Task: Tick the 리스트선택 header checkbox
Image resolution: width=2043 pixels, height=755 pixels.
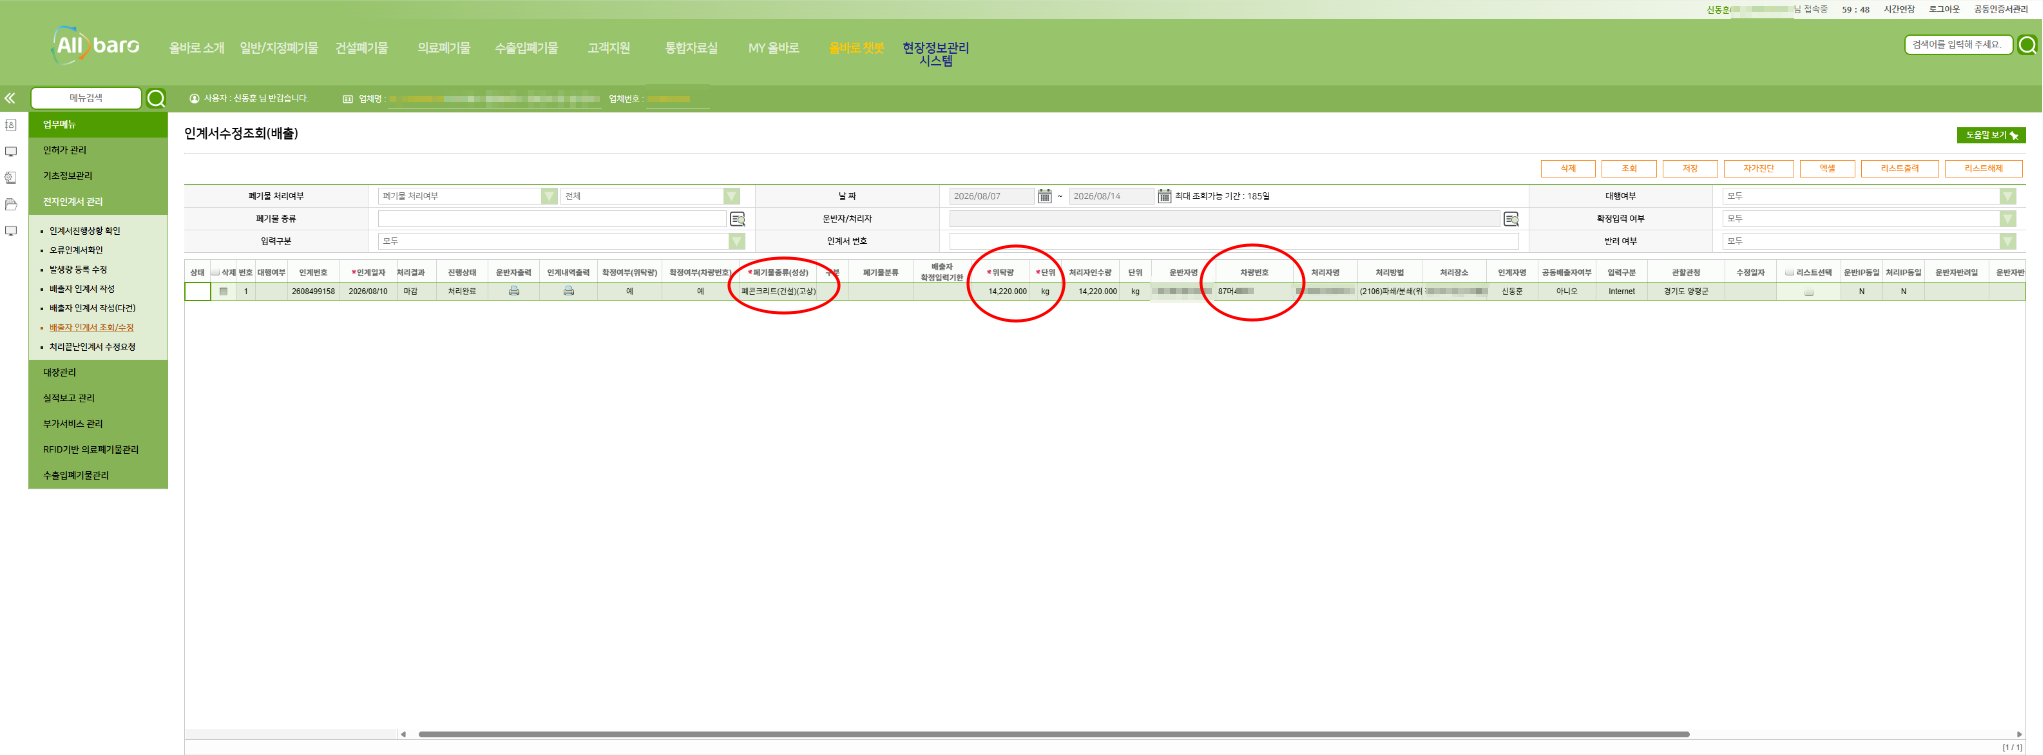Action: (x=1790, y=272)
